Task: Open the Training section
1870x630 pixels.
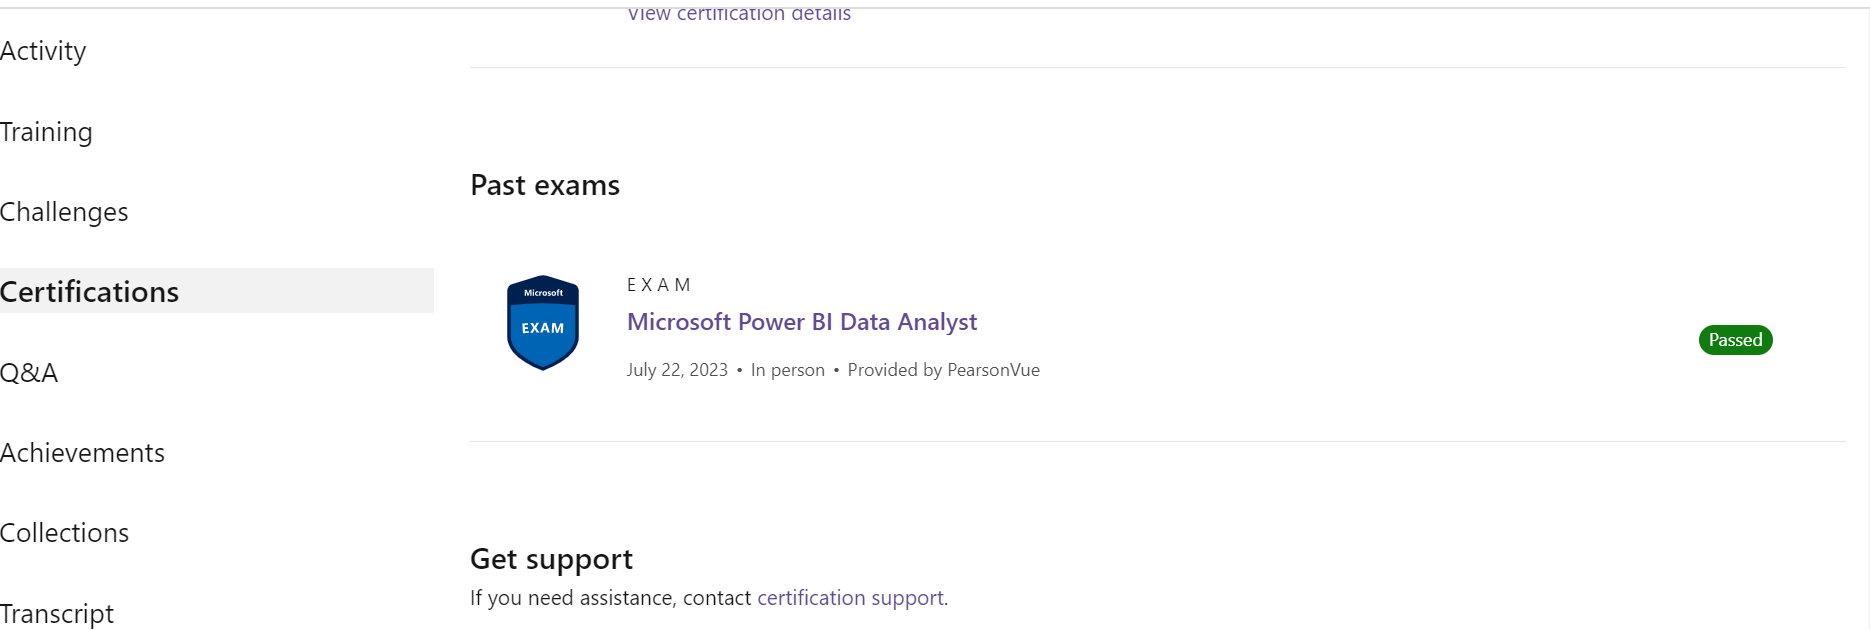Action: [46, 132]
